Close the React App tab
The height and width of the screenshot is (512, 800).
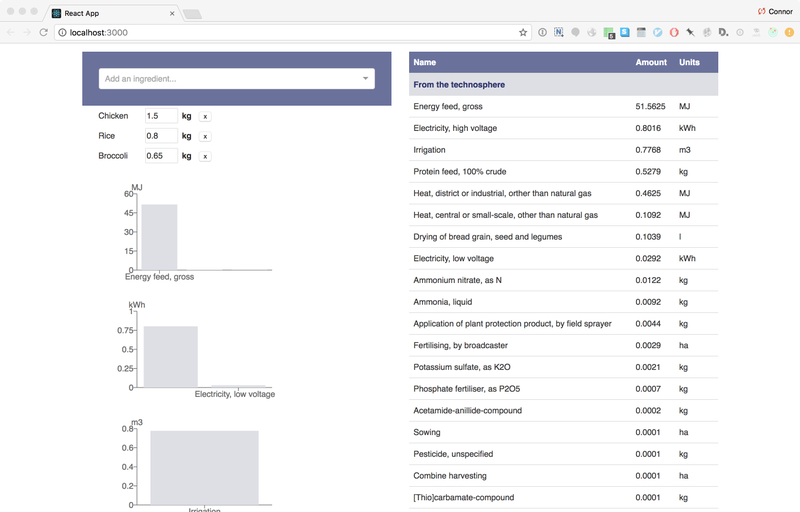point(172,13)
